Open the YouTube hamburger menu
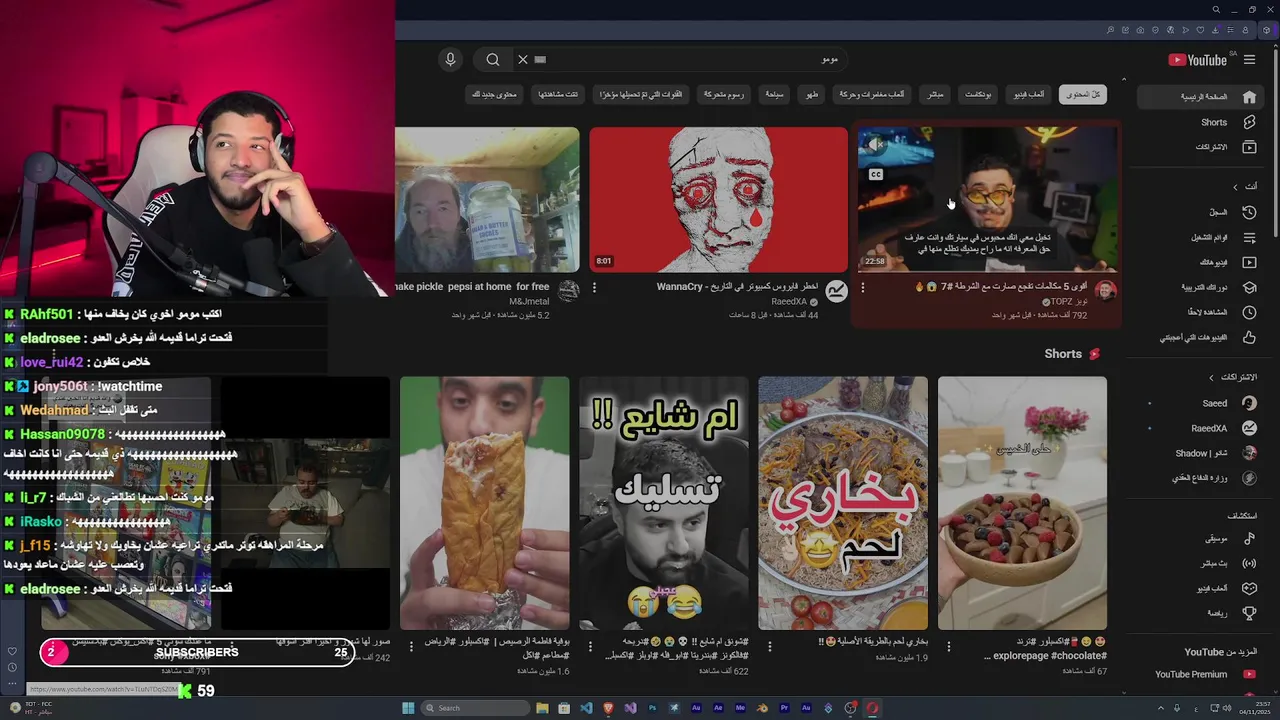Viewport: 1280px width, 720px height. point(1249,60)
